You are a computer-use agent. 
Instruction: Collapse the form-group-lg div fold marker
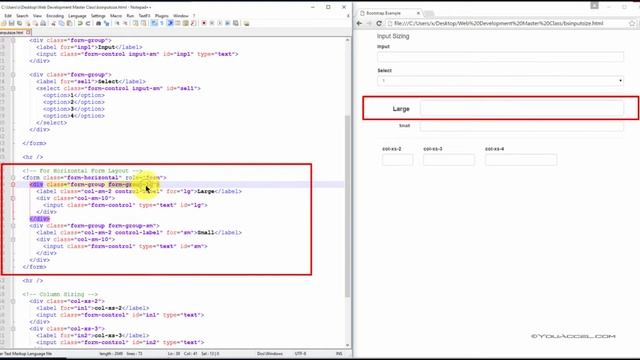13,184
